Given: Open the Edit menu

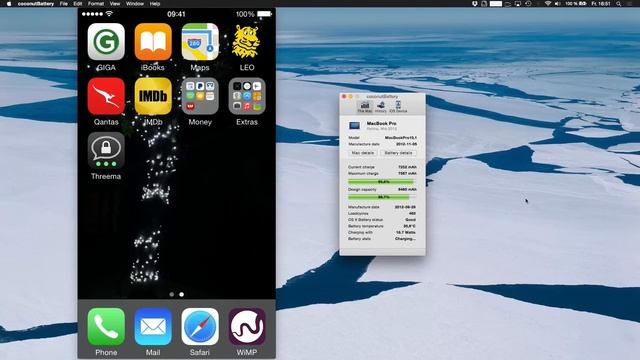Looking at the screenshot, I should 78,4.
